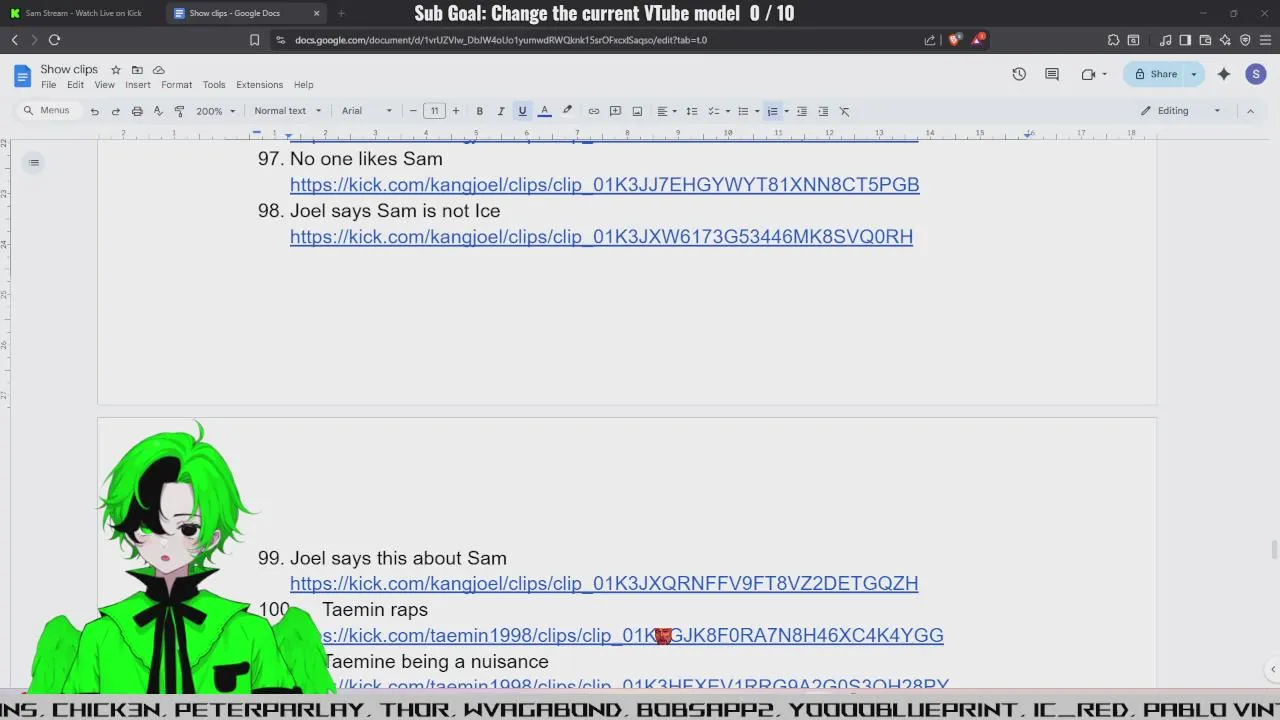This screenshot has height=720, width=1280.
Task: Increase indent with the toolbar icon
Action: click(x=823, y=111)
